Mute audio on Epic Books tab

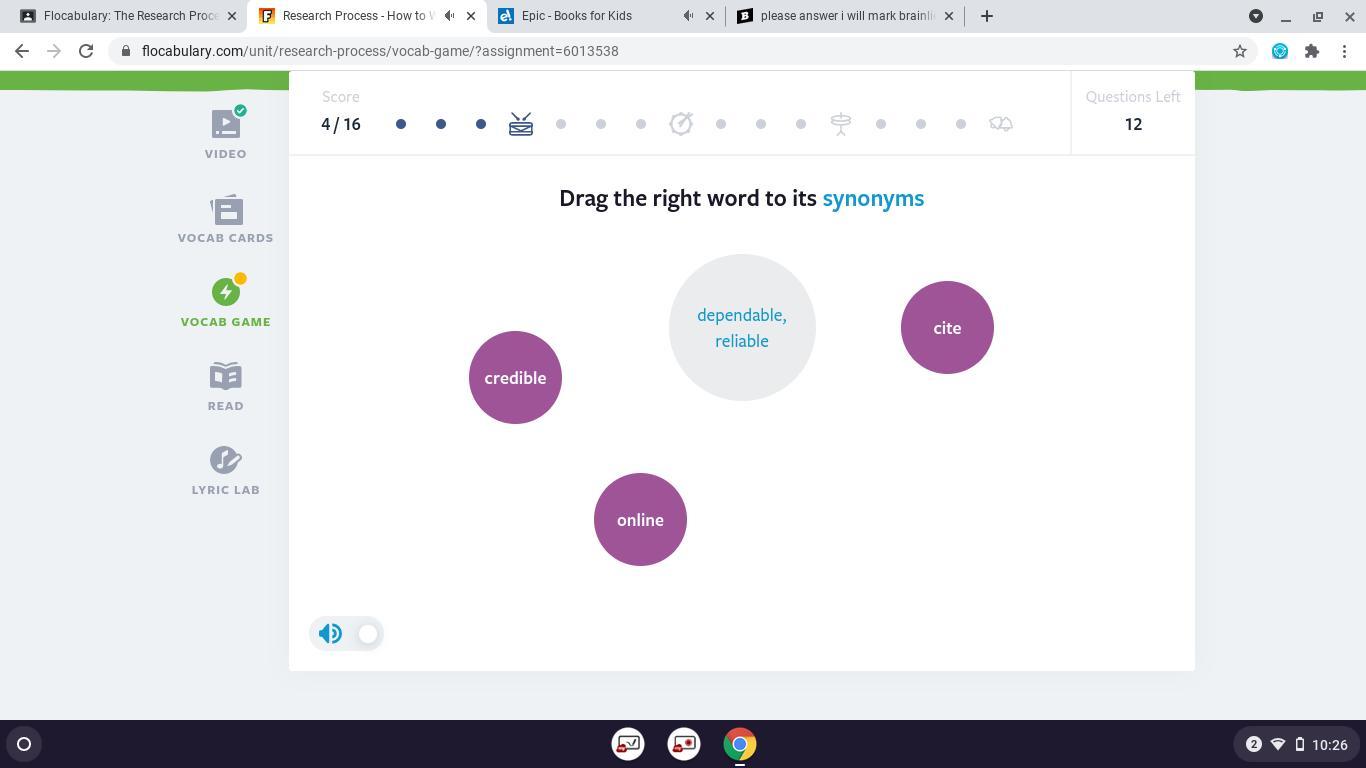[x=689, y=16]
